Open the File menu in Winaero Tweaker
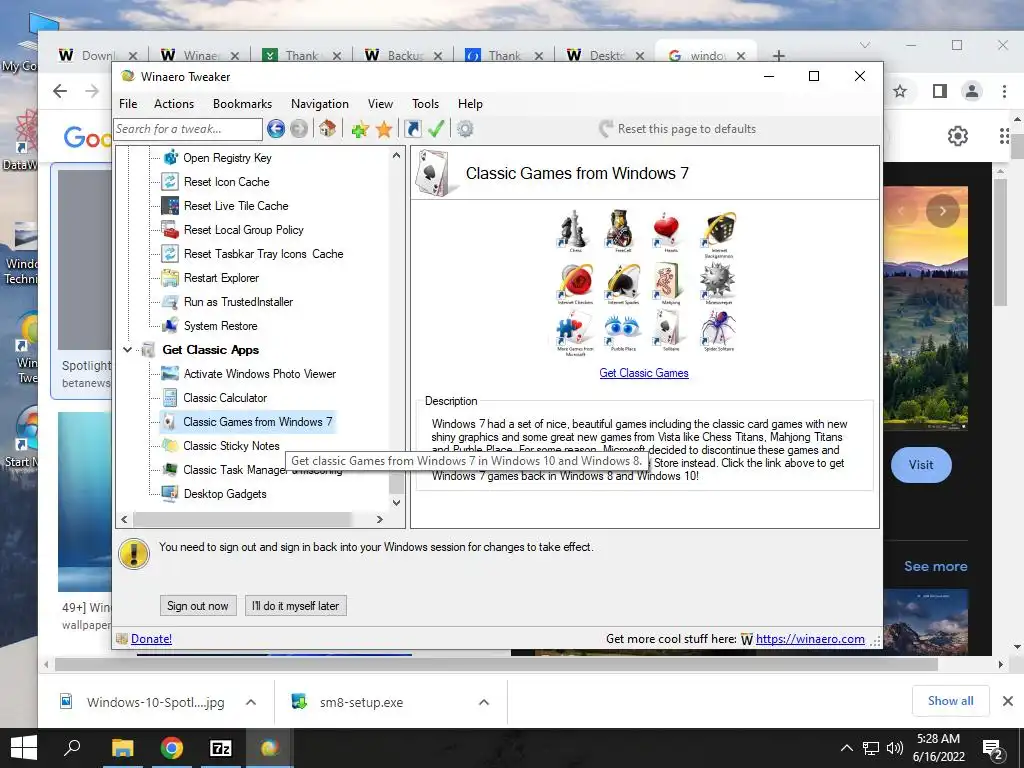 [x=128, y=104]
